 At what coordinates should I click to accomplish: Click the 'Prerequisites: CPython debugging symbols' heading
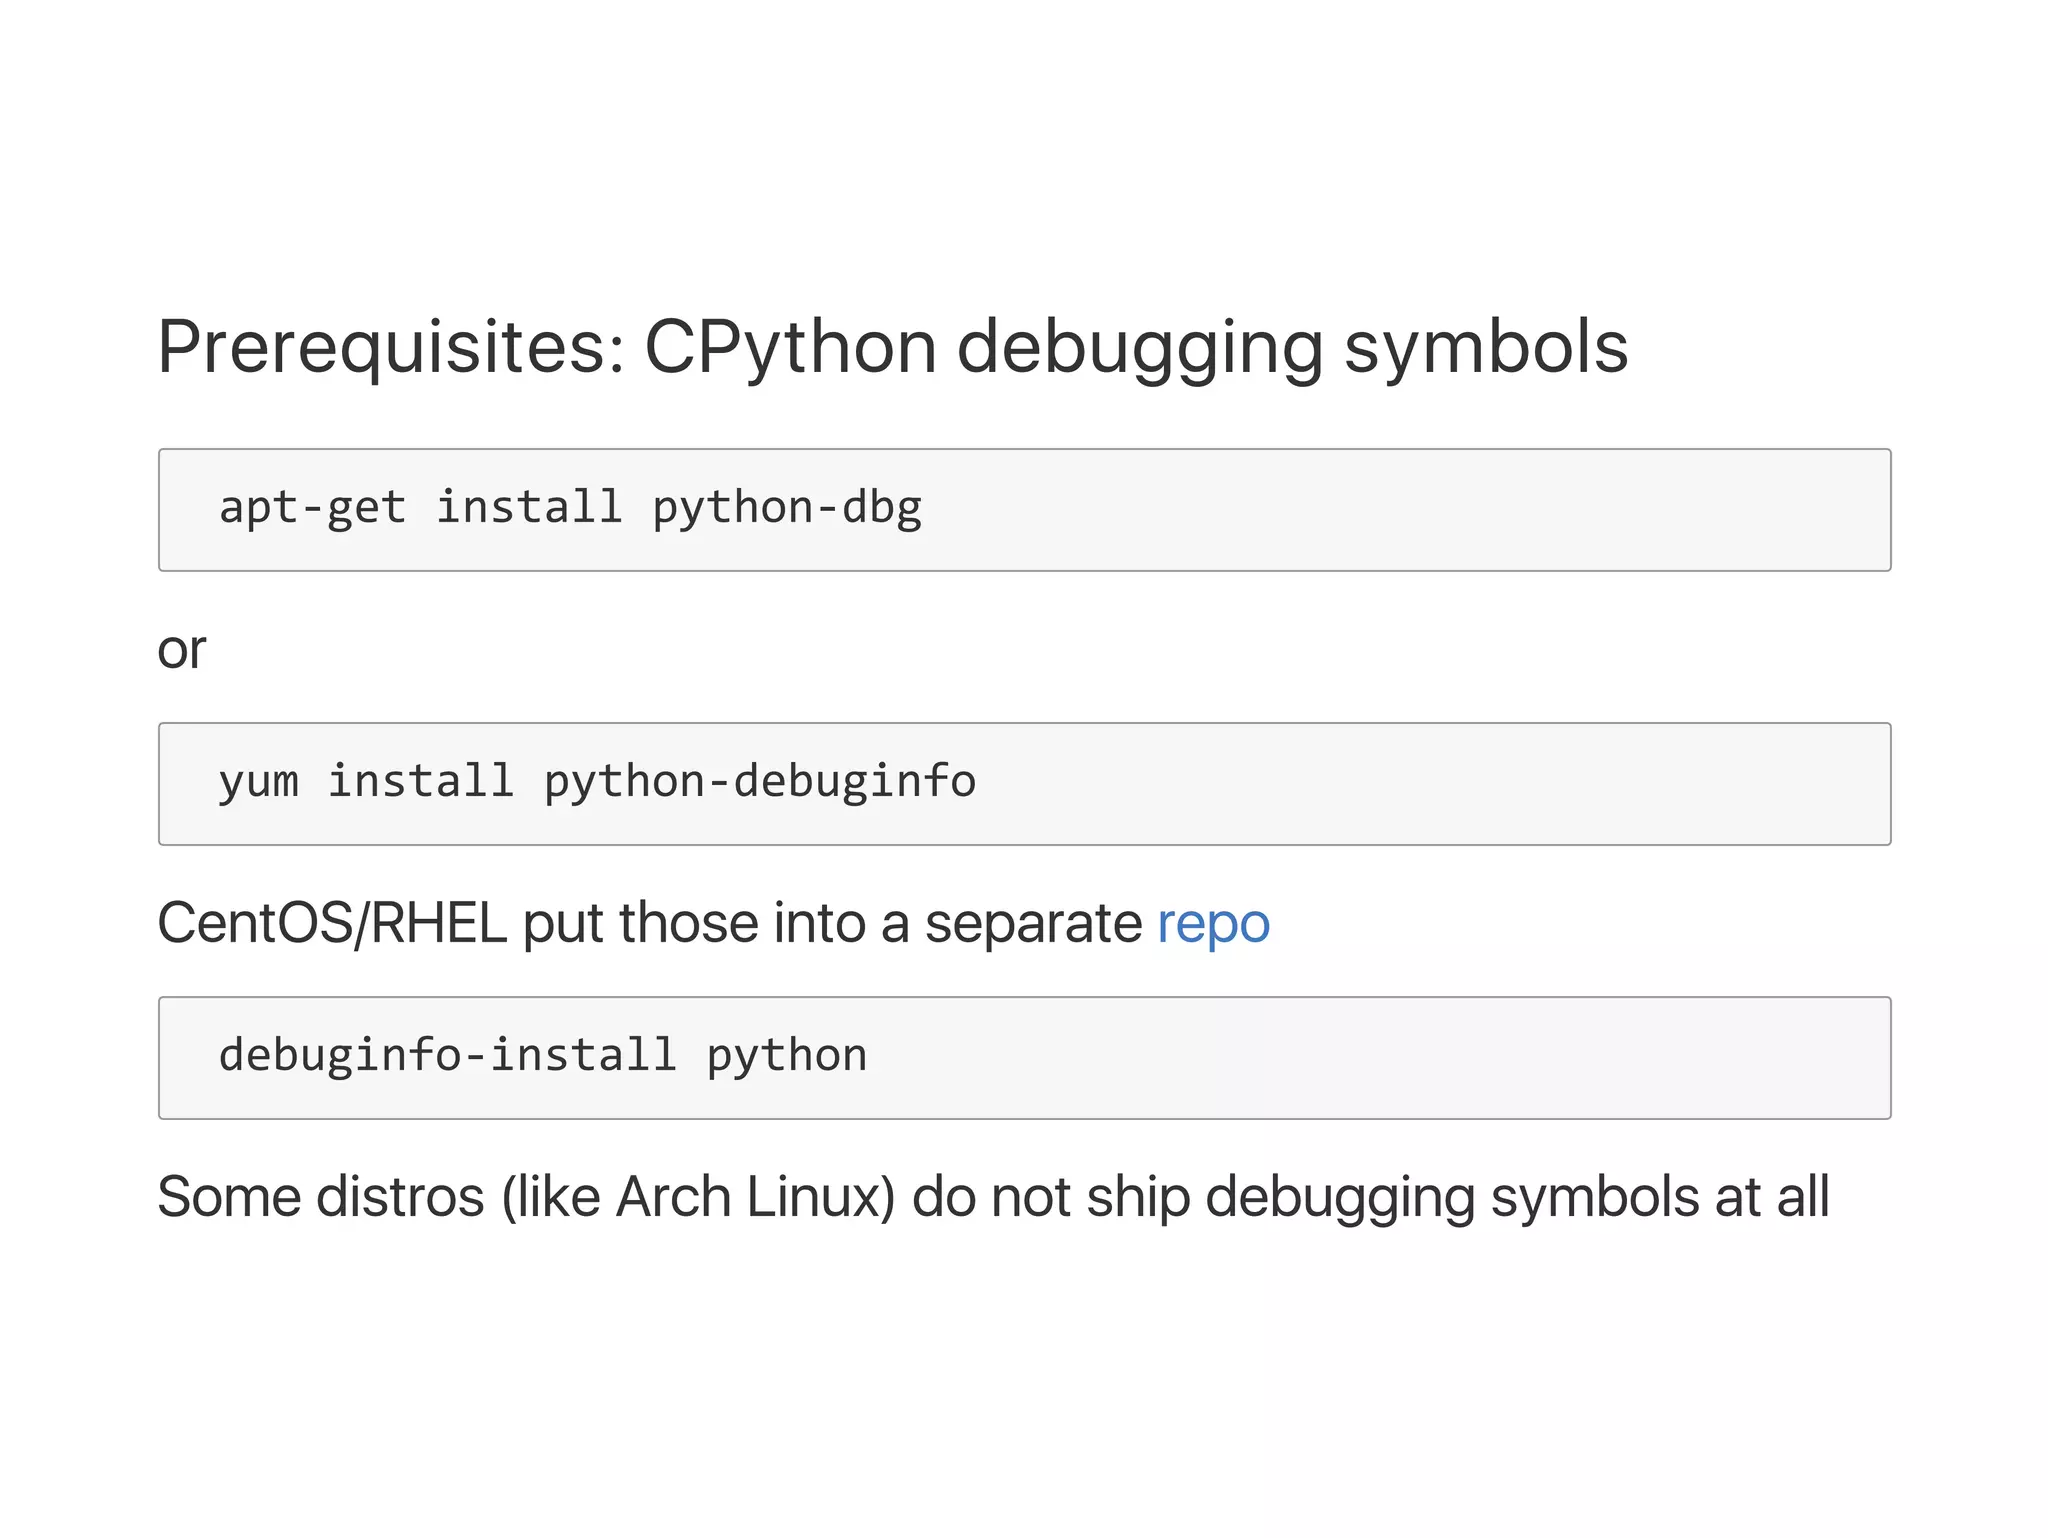(x=893, y=349)
